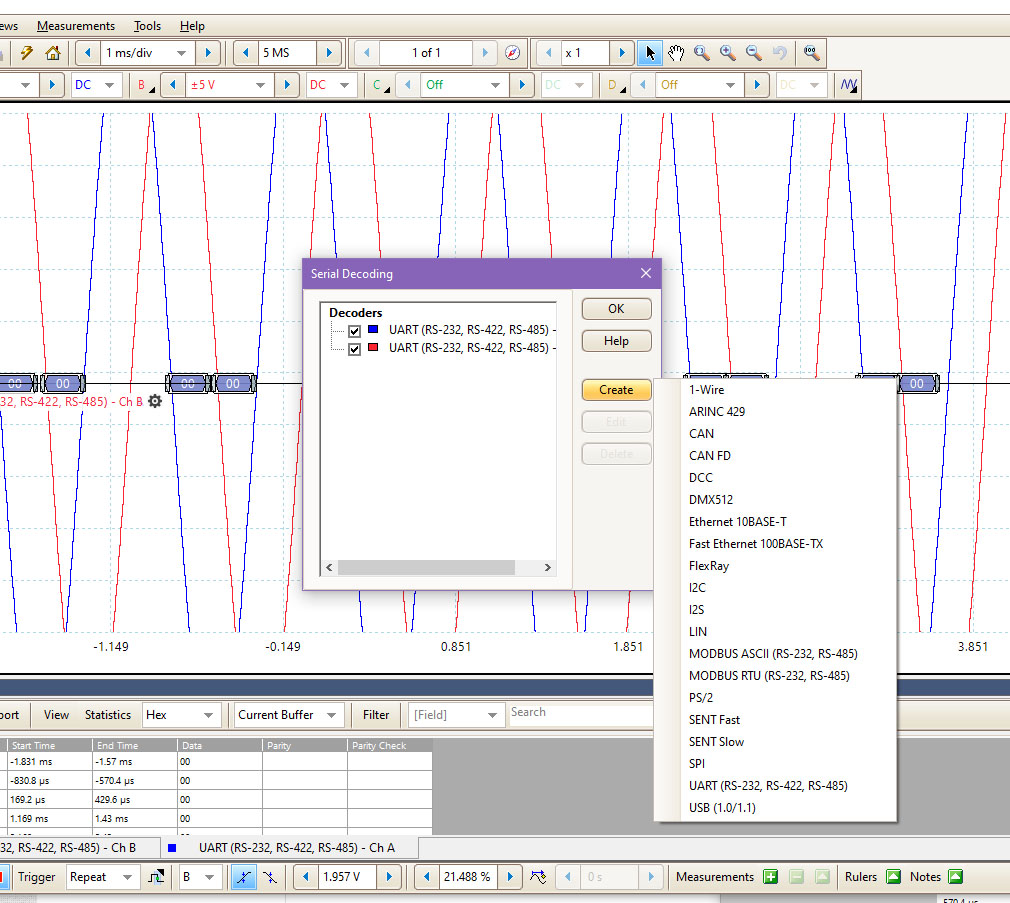Click the home icon in toolbar
This screenshot has height=903, width=1010.
pos(53,53)
